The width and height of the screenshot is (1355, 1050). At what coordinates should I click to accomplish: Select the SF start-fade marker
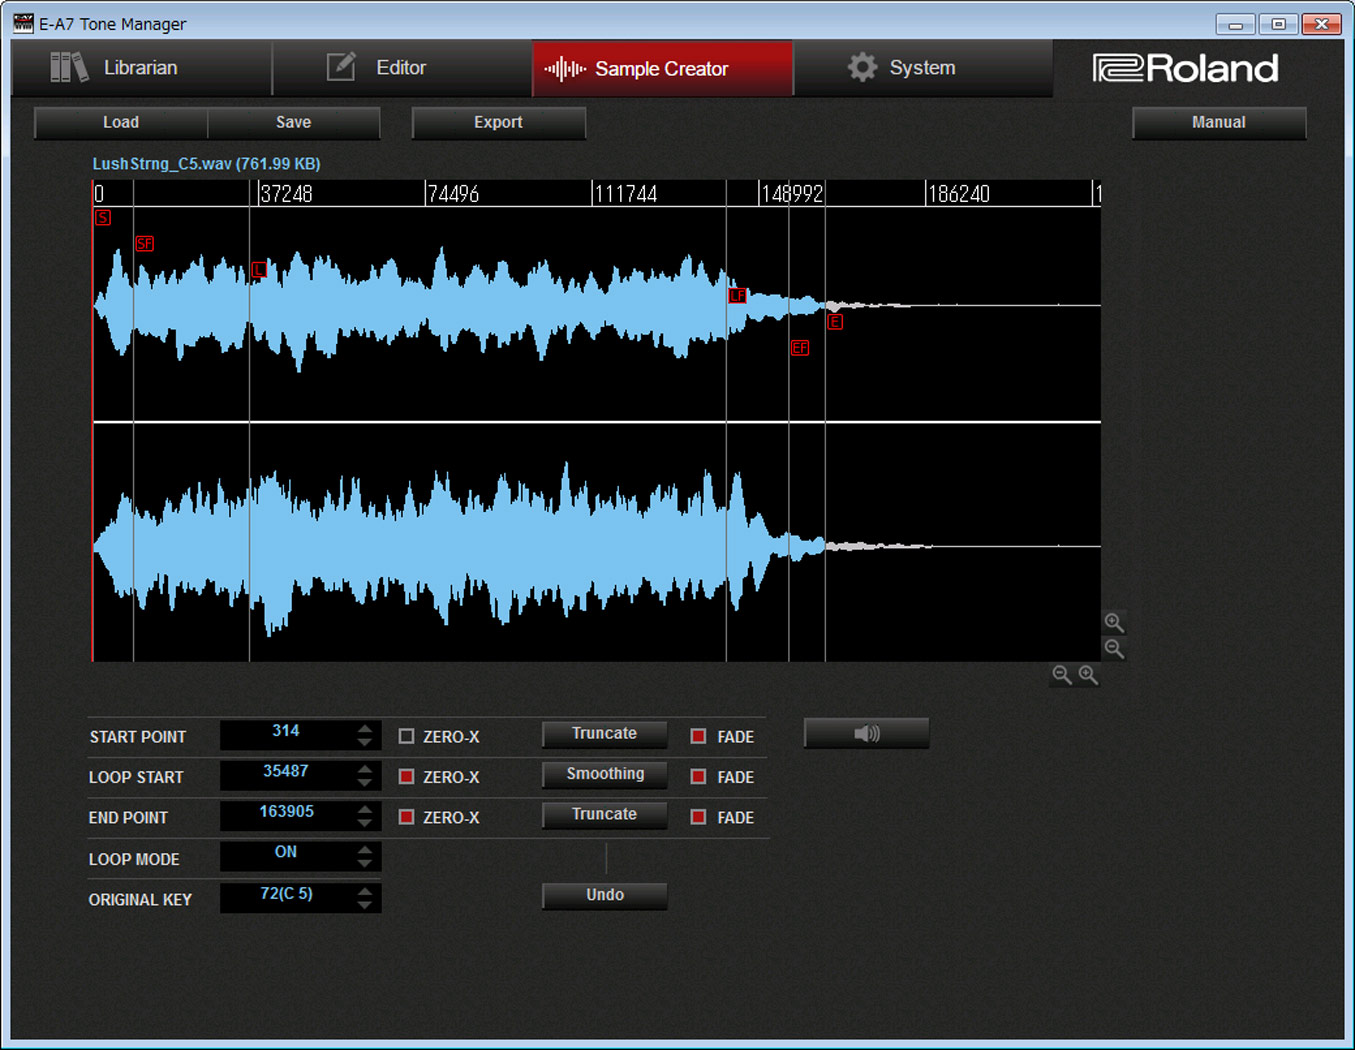tap(145, 244)
